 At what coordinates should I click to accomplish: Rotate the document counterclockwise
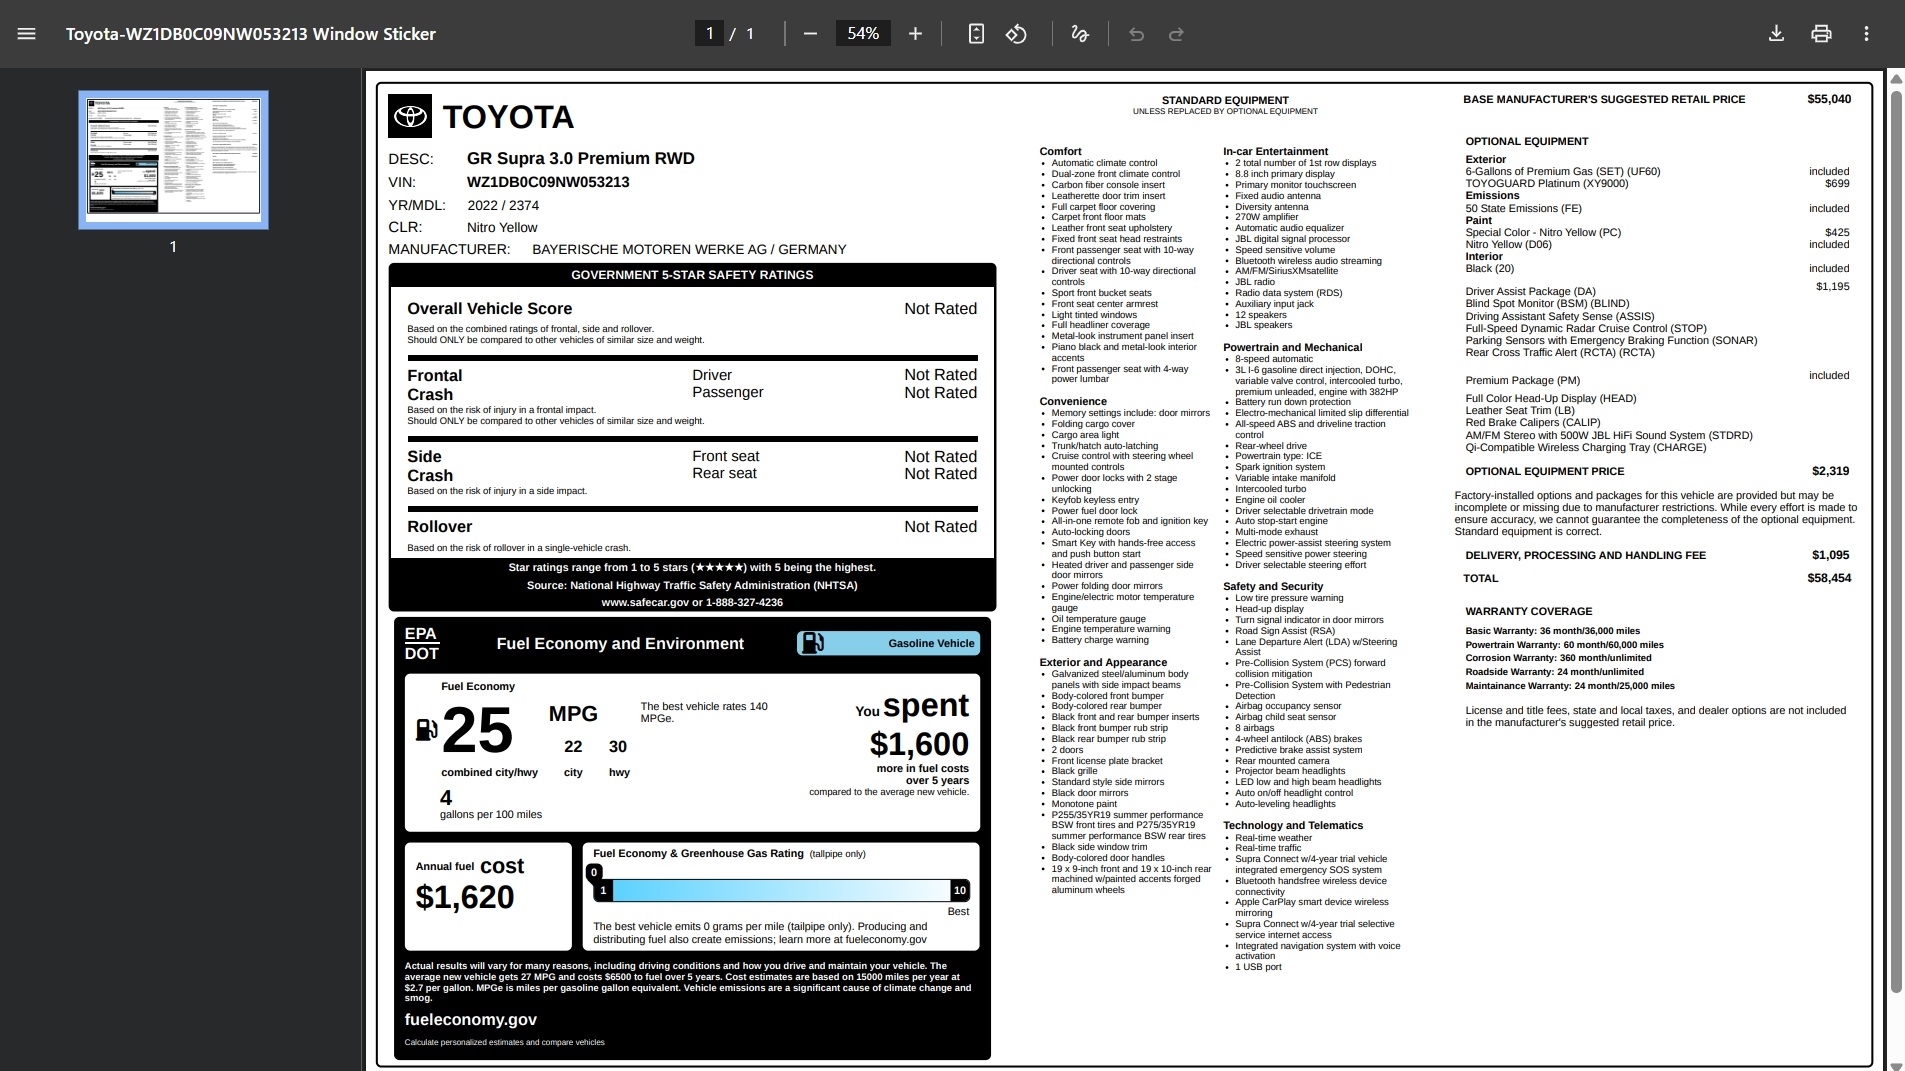(1016, 34)
